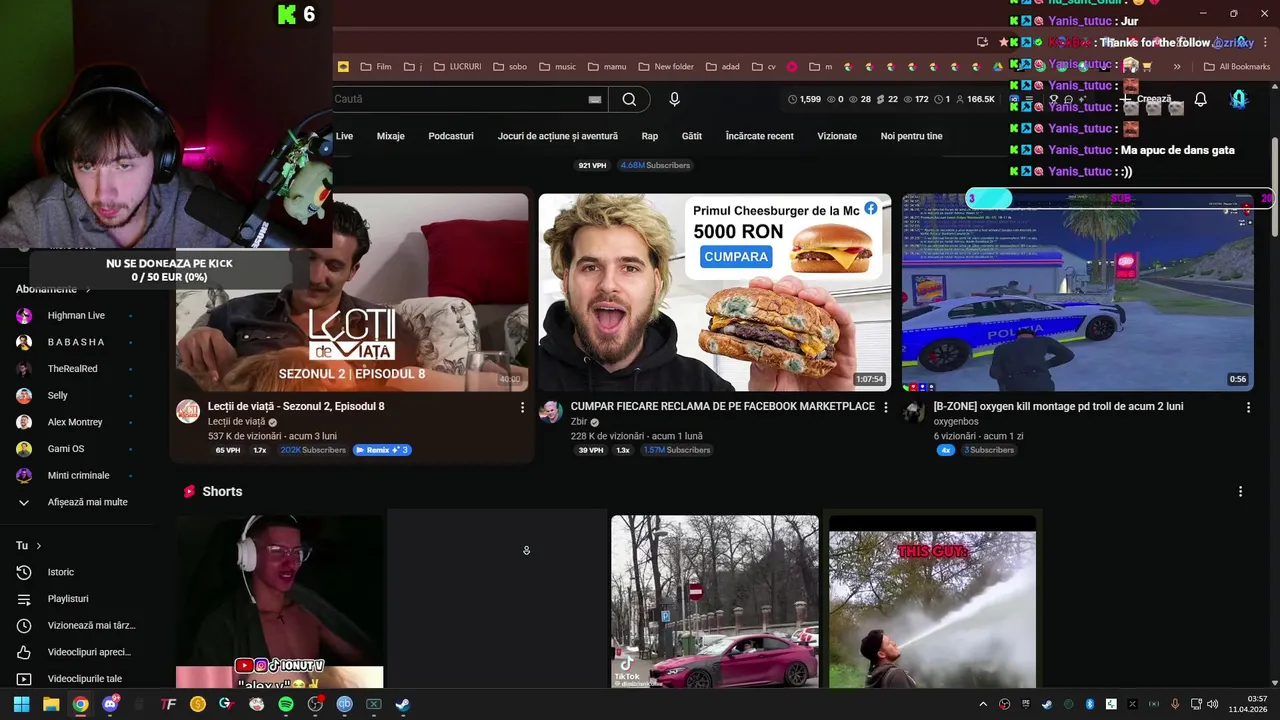Select the Noi pentru tine chip
This screenshot has height=720, width=1280.
click(911, 136)
